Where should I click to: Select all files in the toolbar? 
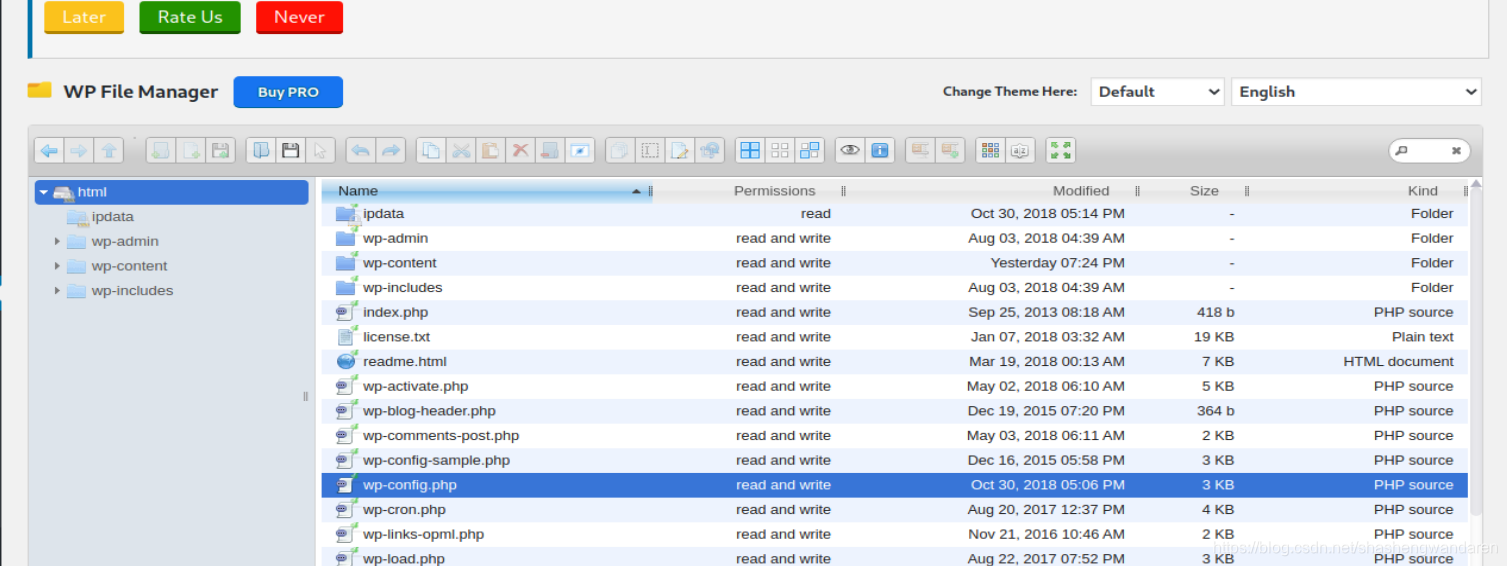[x=750, y=151]
